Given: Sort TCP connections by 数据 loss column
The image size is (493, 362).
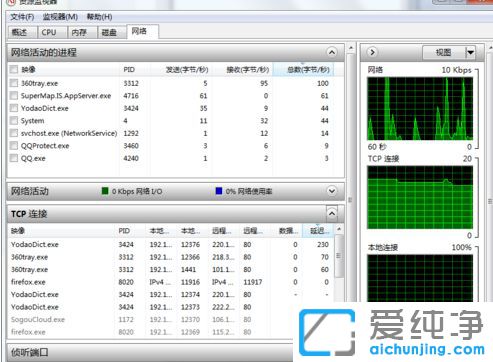Looking at the screenshot, I should (287, 231).
